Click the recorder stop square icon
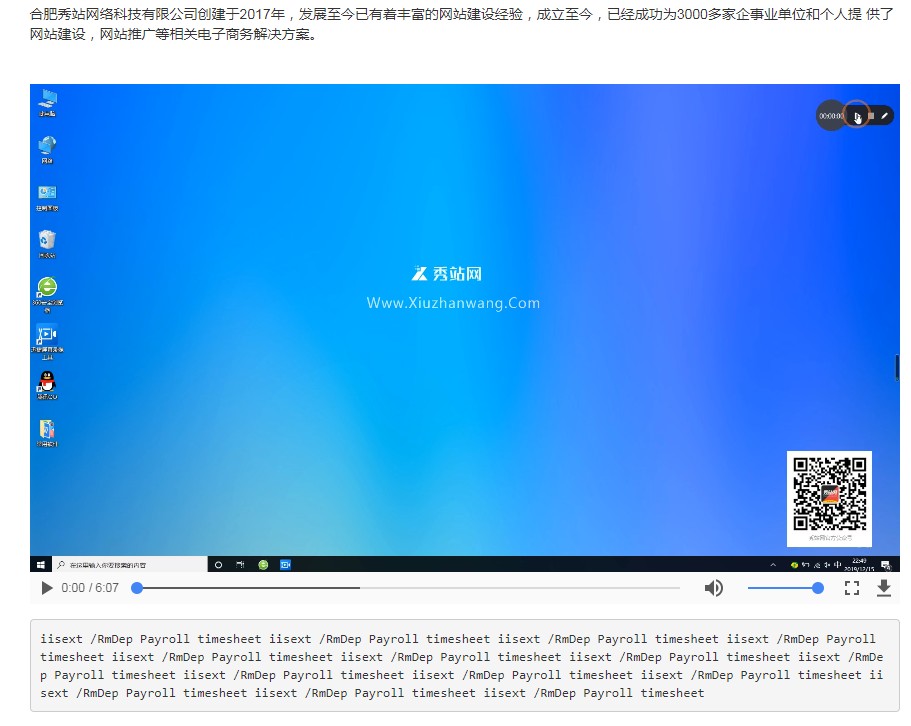This screenshot has height=726, width=911. (x=871, y=116)
